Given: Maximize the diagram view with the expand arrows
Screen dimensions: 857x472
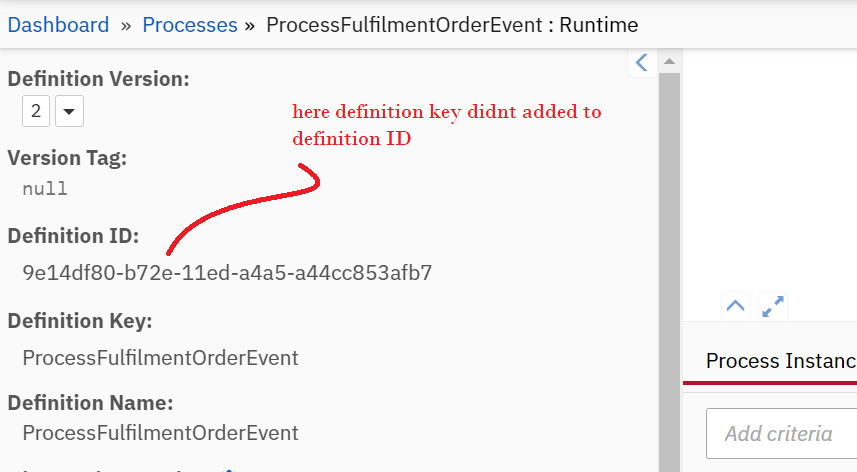Looking at the screenshot, I should point(773,306).
